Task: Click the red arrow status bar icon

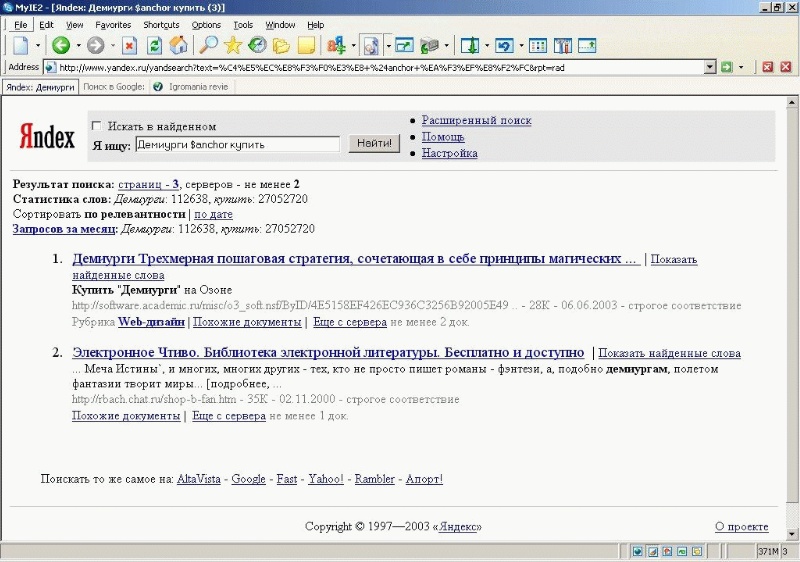Action: tap(667, 551)
